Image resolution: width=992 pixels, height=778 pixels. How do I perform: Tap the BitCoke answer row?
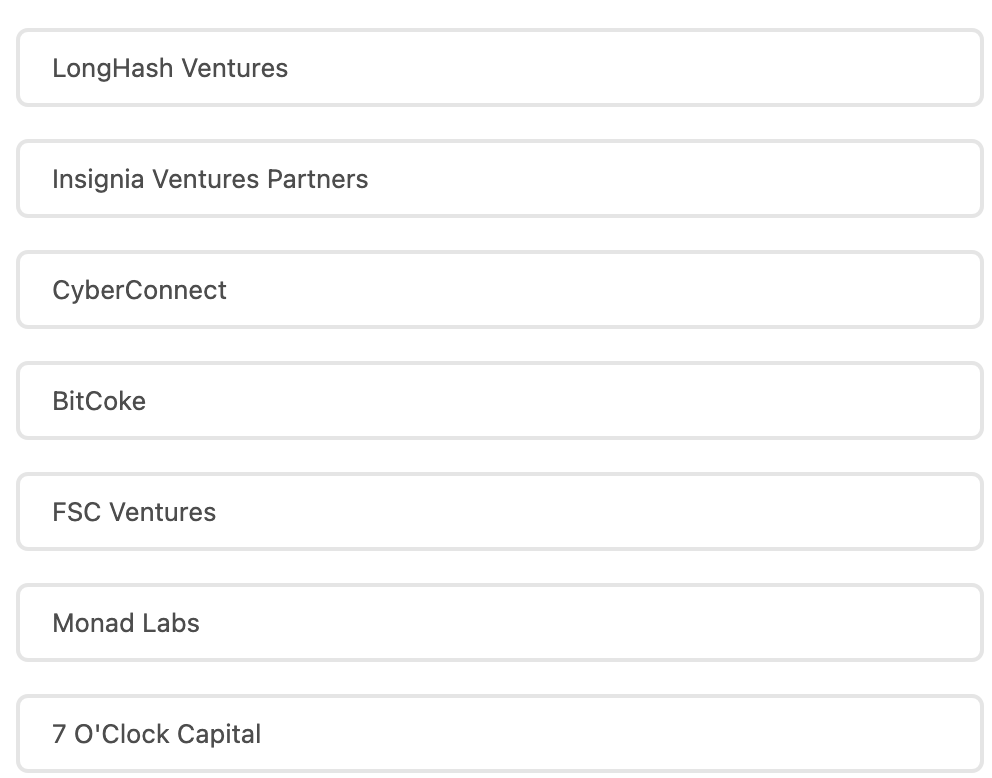click(500, 401)
